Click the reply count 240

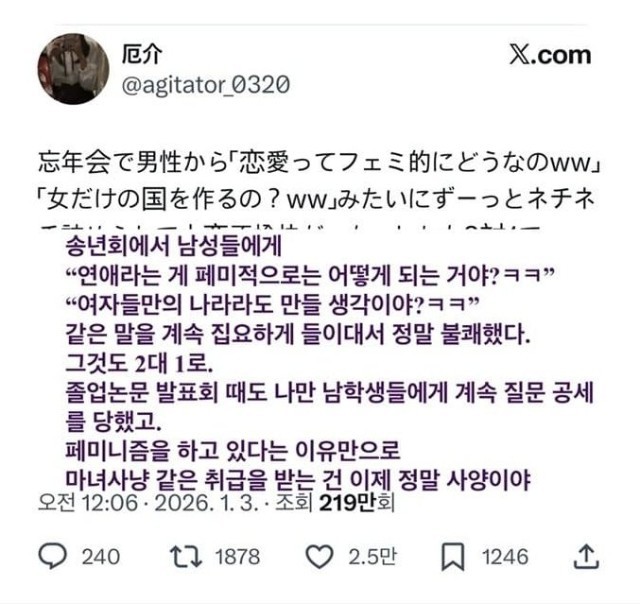(x=101, y=557)
